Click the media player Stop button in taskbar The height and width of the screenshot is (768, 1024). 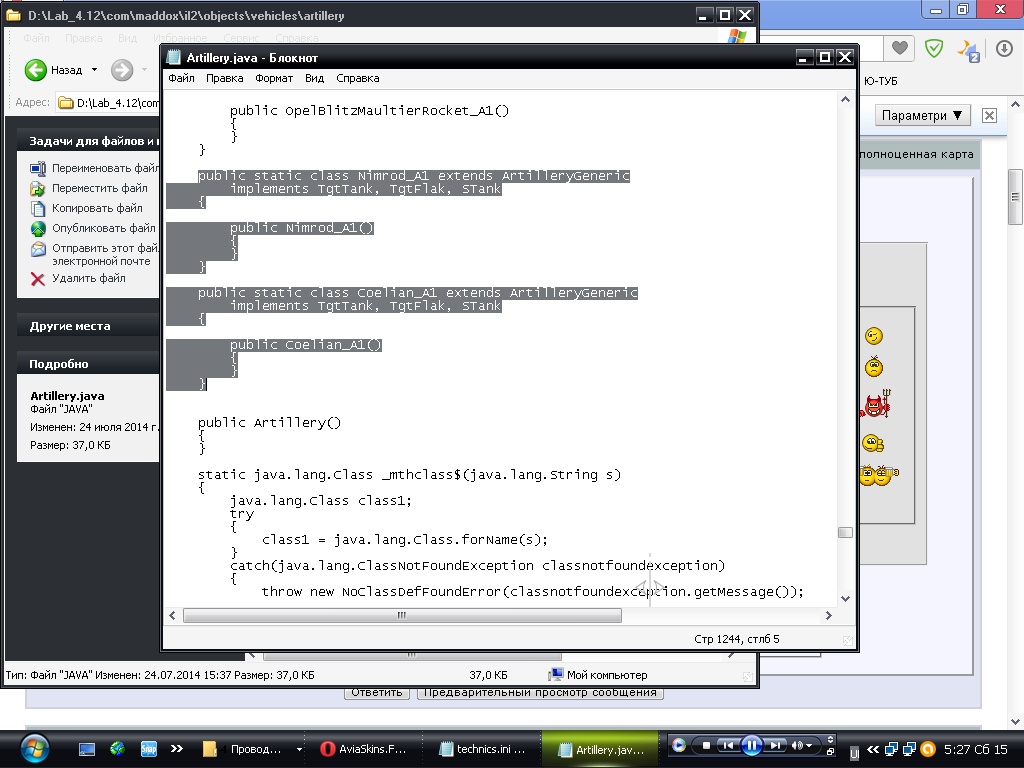[x=705, y=745]
